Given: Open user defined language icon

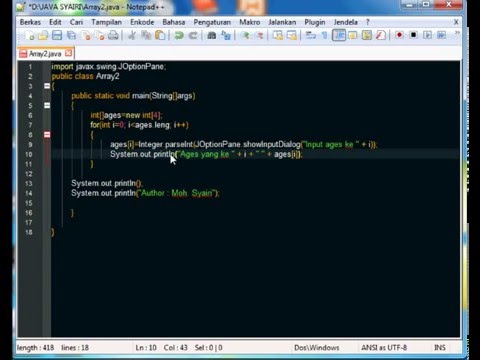Looking at the screenshot, I should pos(353,35).
